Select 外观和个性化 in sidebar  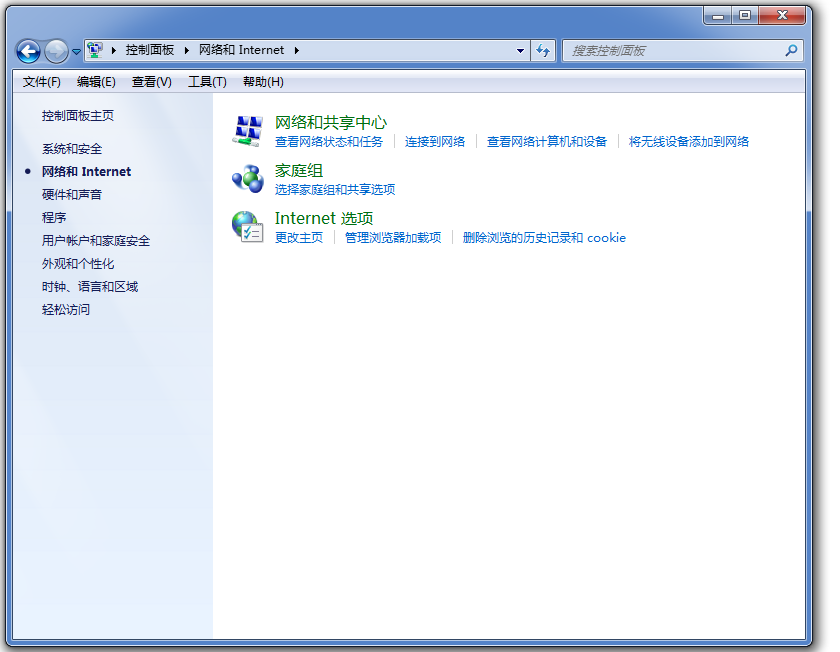[x=78, y=264]
